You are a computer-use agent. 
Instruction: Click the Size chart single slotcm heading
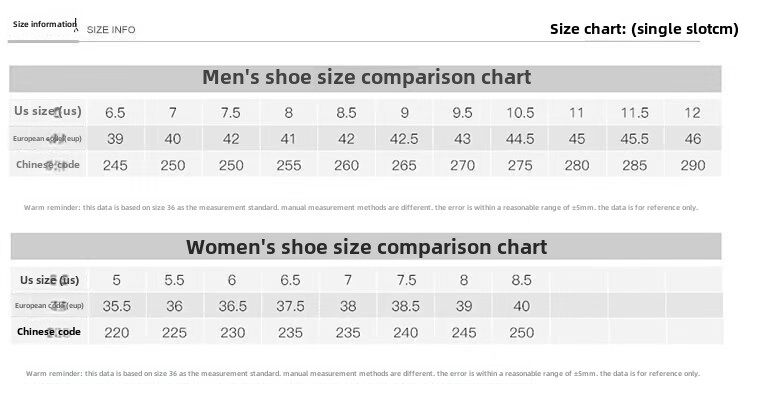(x=643, y=29)
